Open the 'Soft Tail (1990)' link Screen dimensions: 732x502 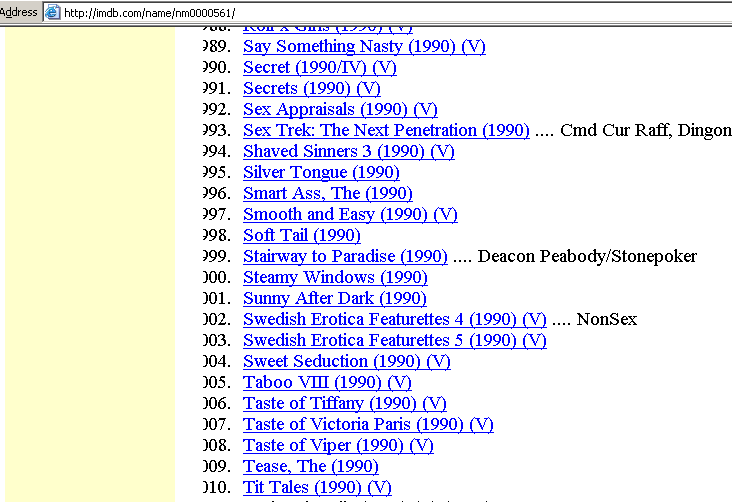[302, 236]
